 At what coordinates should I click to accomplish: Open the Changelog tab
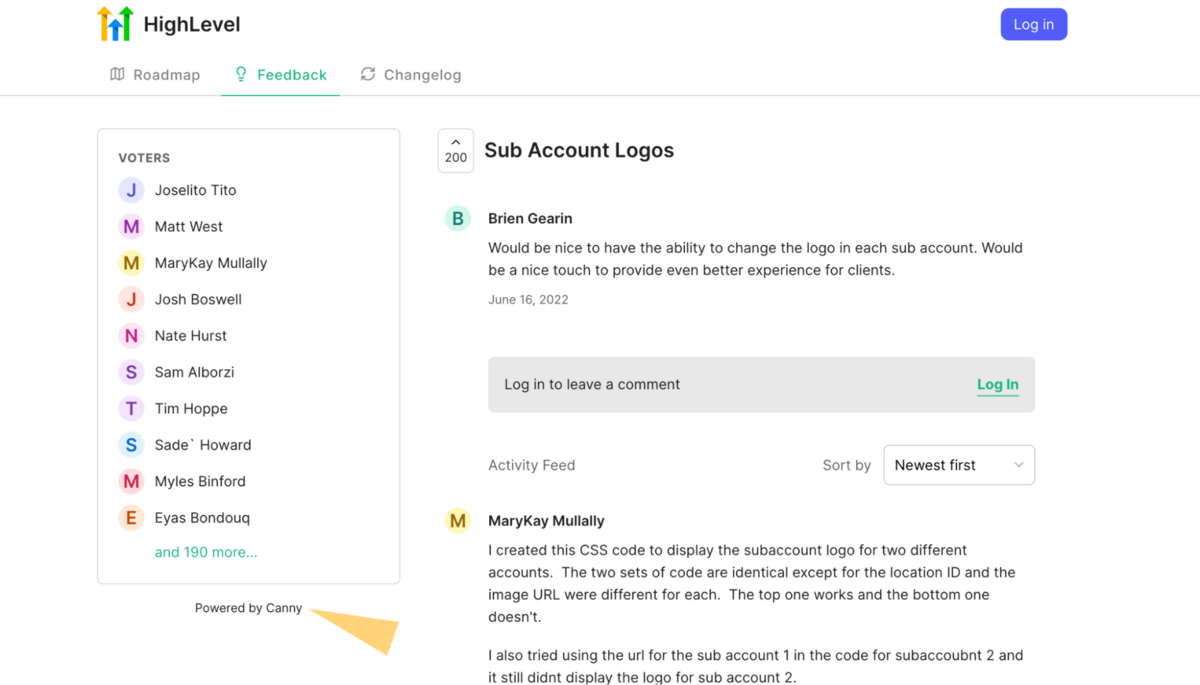pyautogui.click(x=411, y=75)
